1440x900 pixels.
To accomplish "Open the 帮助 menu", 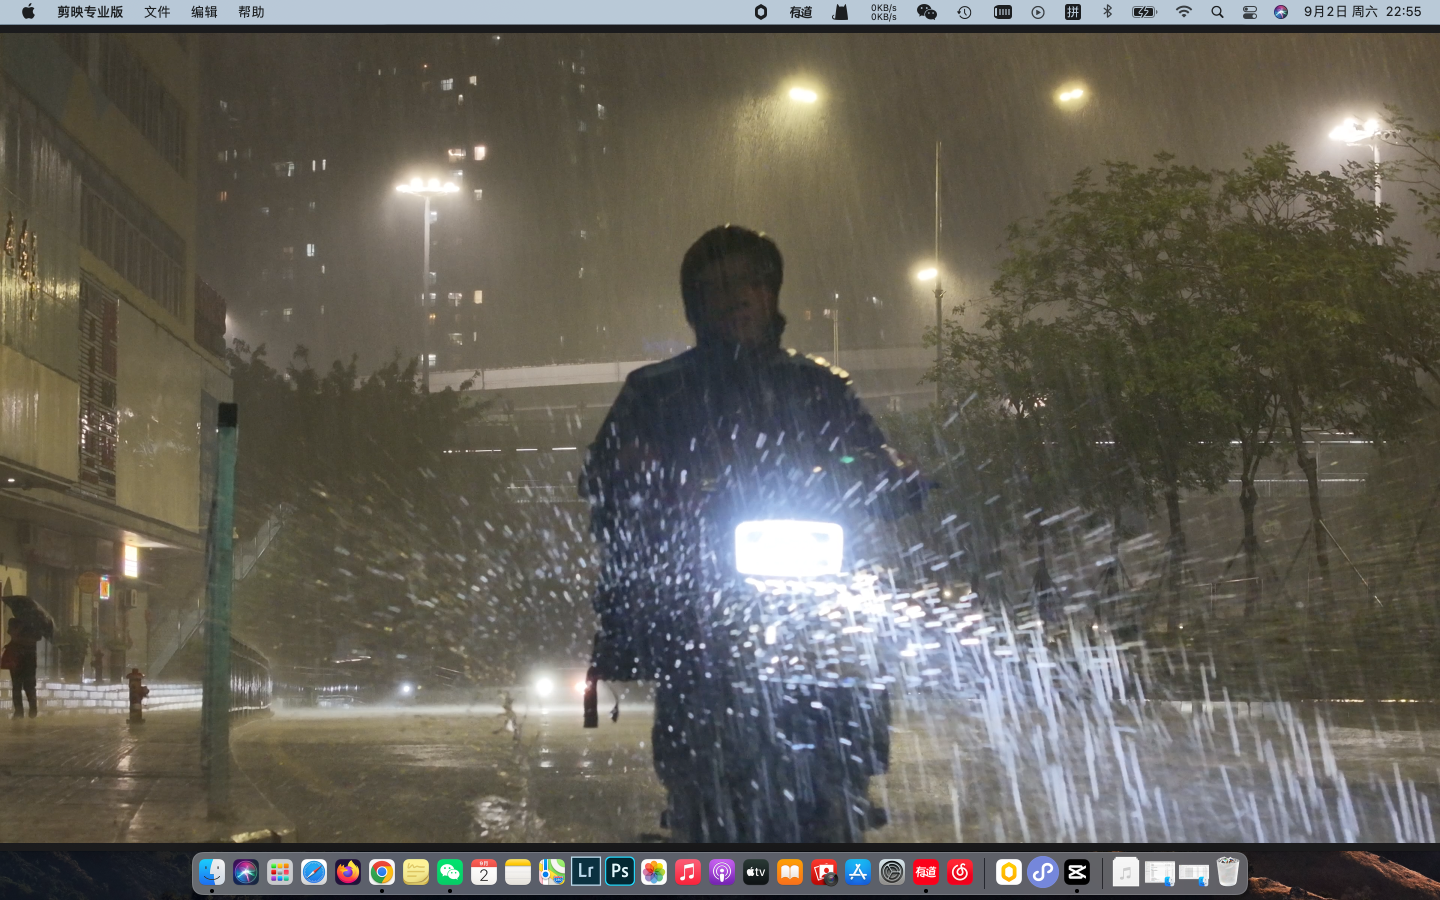I will 251,12.
